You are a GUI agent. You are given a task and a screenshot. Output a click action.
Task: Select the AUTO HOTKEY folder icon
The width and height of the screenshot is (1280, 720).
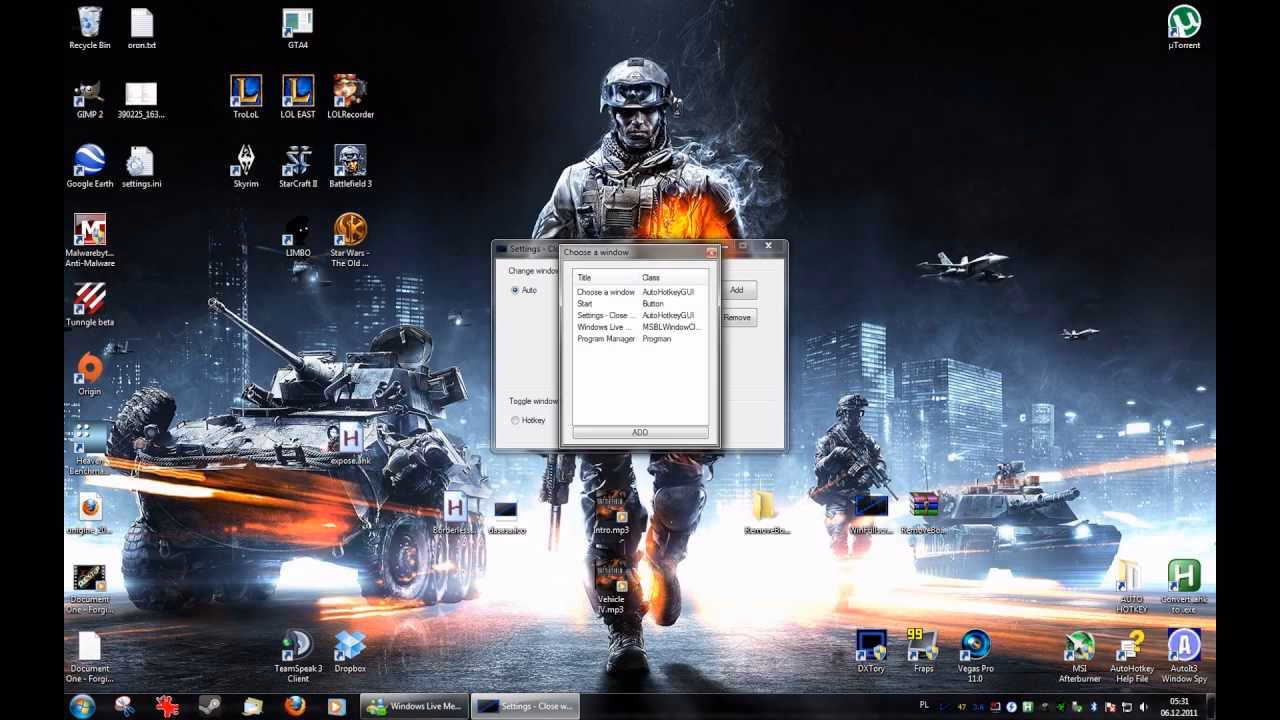[1132, 586]
